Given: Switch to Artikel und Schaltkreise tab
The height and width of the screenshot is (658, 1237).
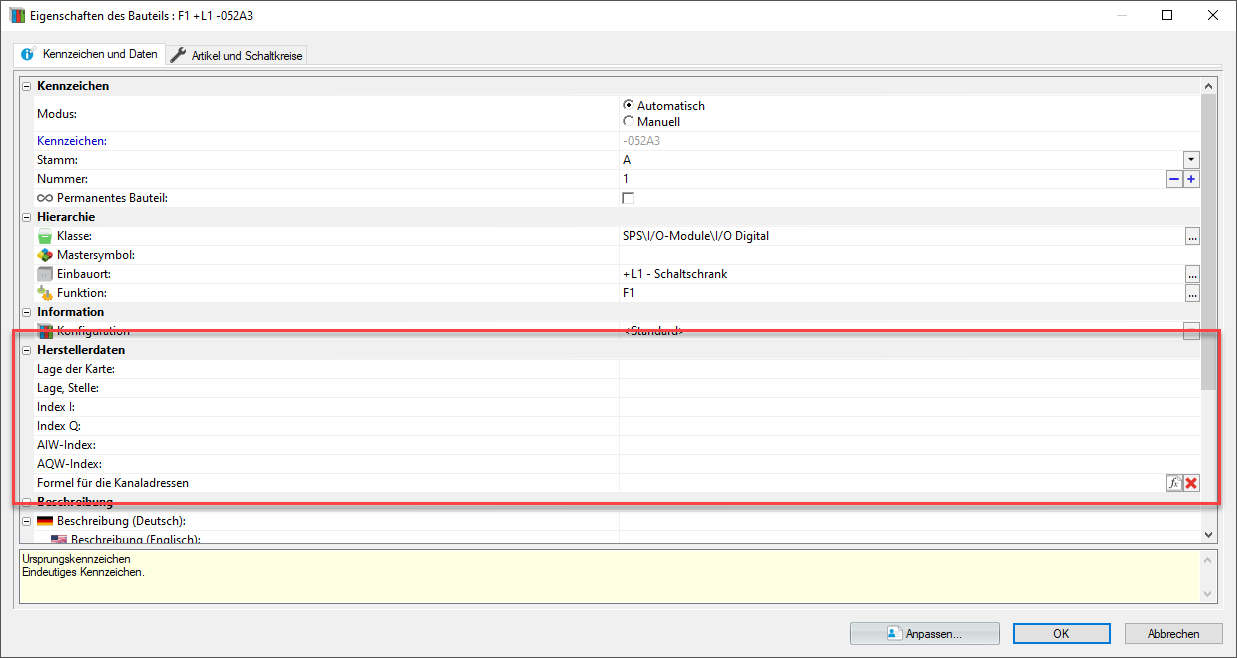Looking at the screenshot, I should [x=238, y=56].
